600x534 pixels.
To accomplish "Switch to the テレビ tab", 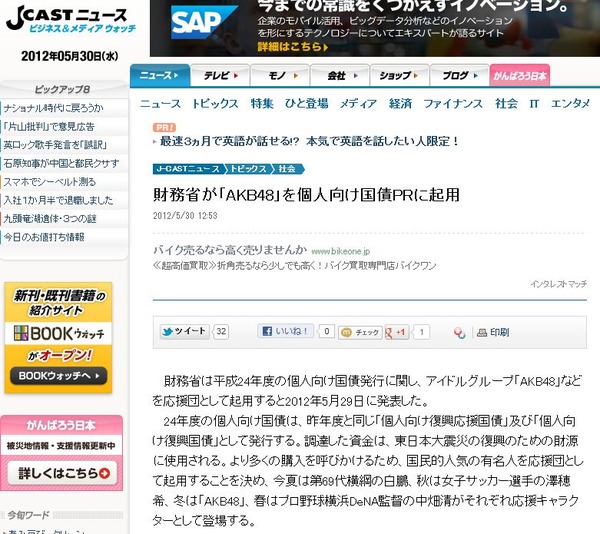I will pos(220,76).
